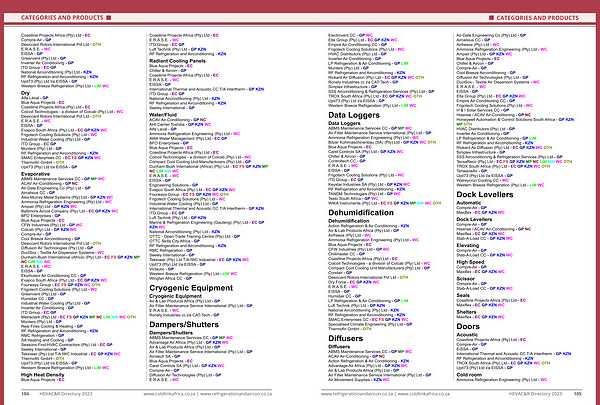The width and height of the screenshot is (600, 405).
Task: Click the 'Dry' subcategory heading
Action: pyautogui.click(x=25, y=93)
